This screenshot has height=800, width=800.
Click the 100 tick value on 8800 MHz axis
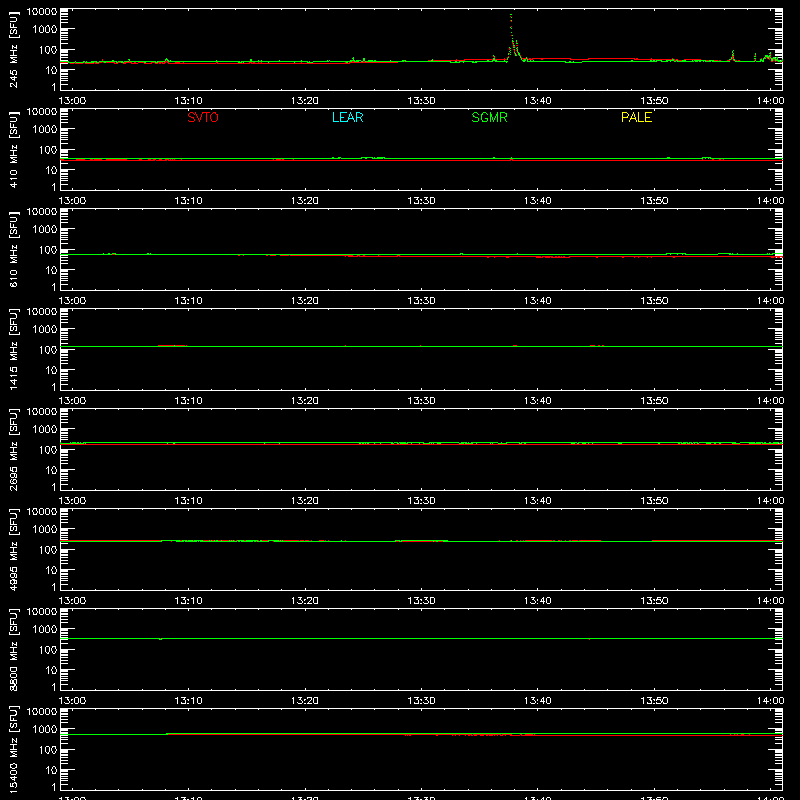(48, 650)
